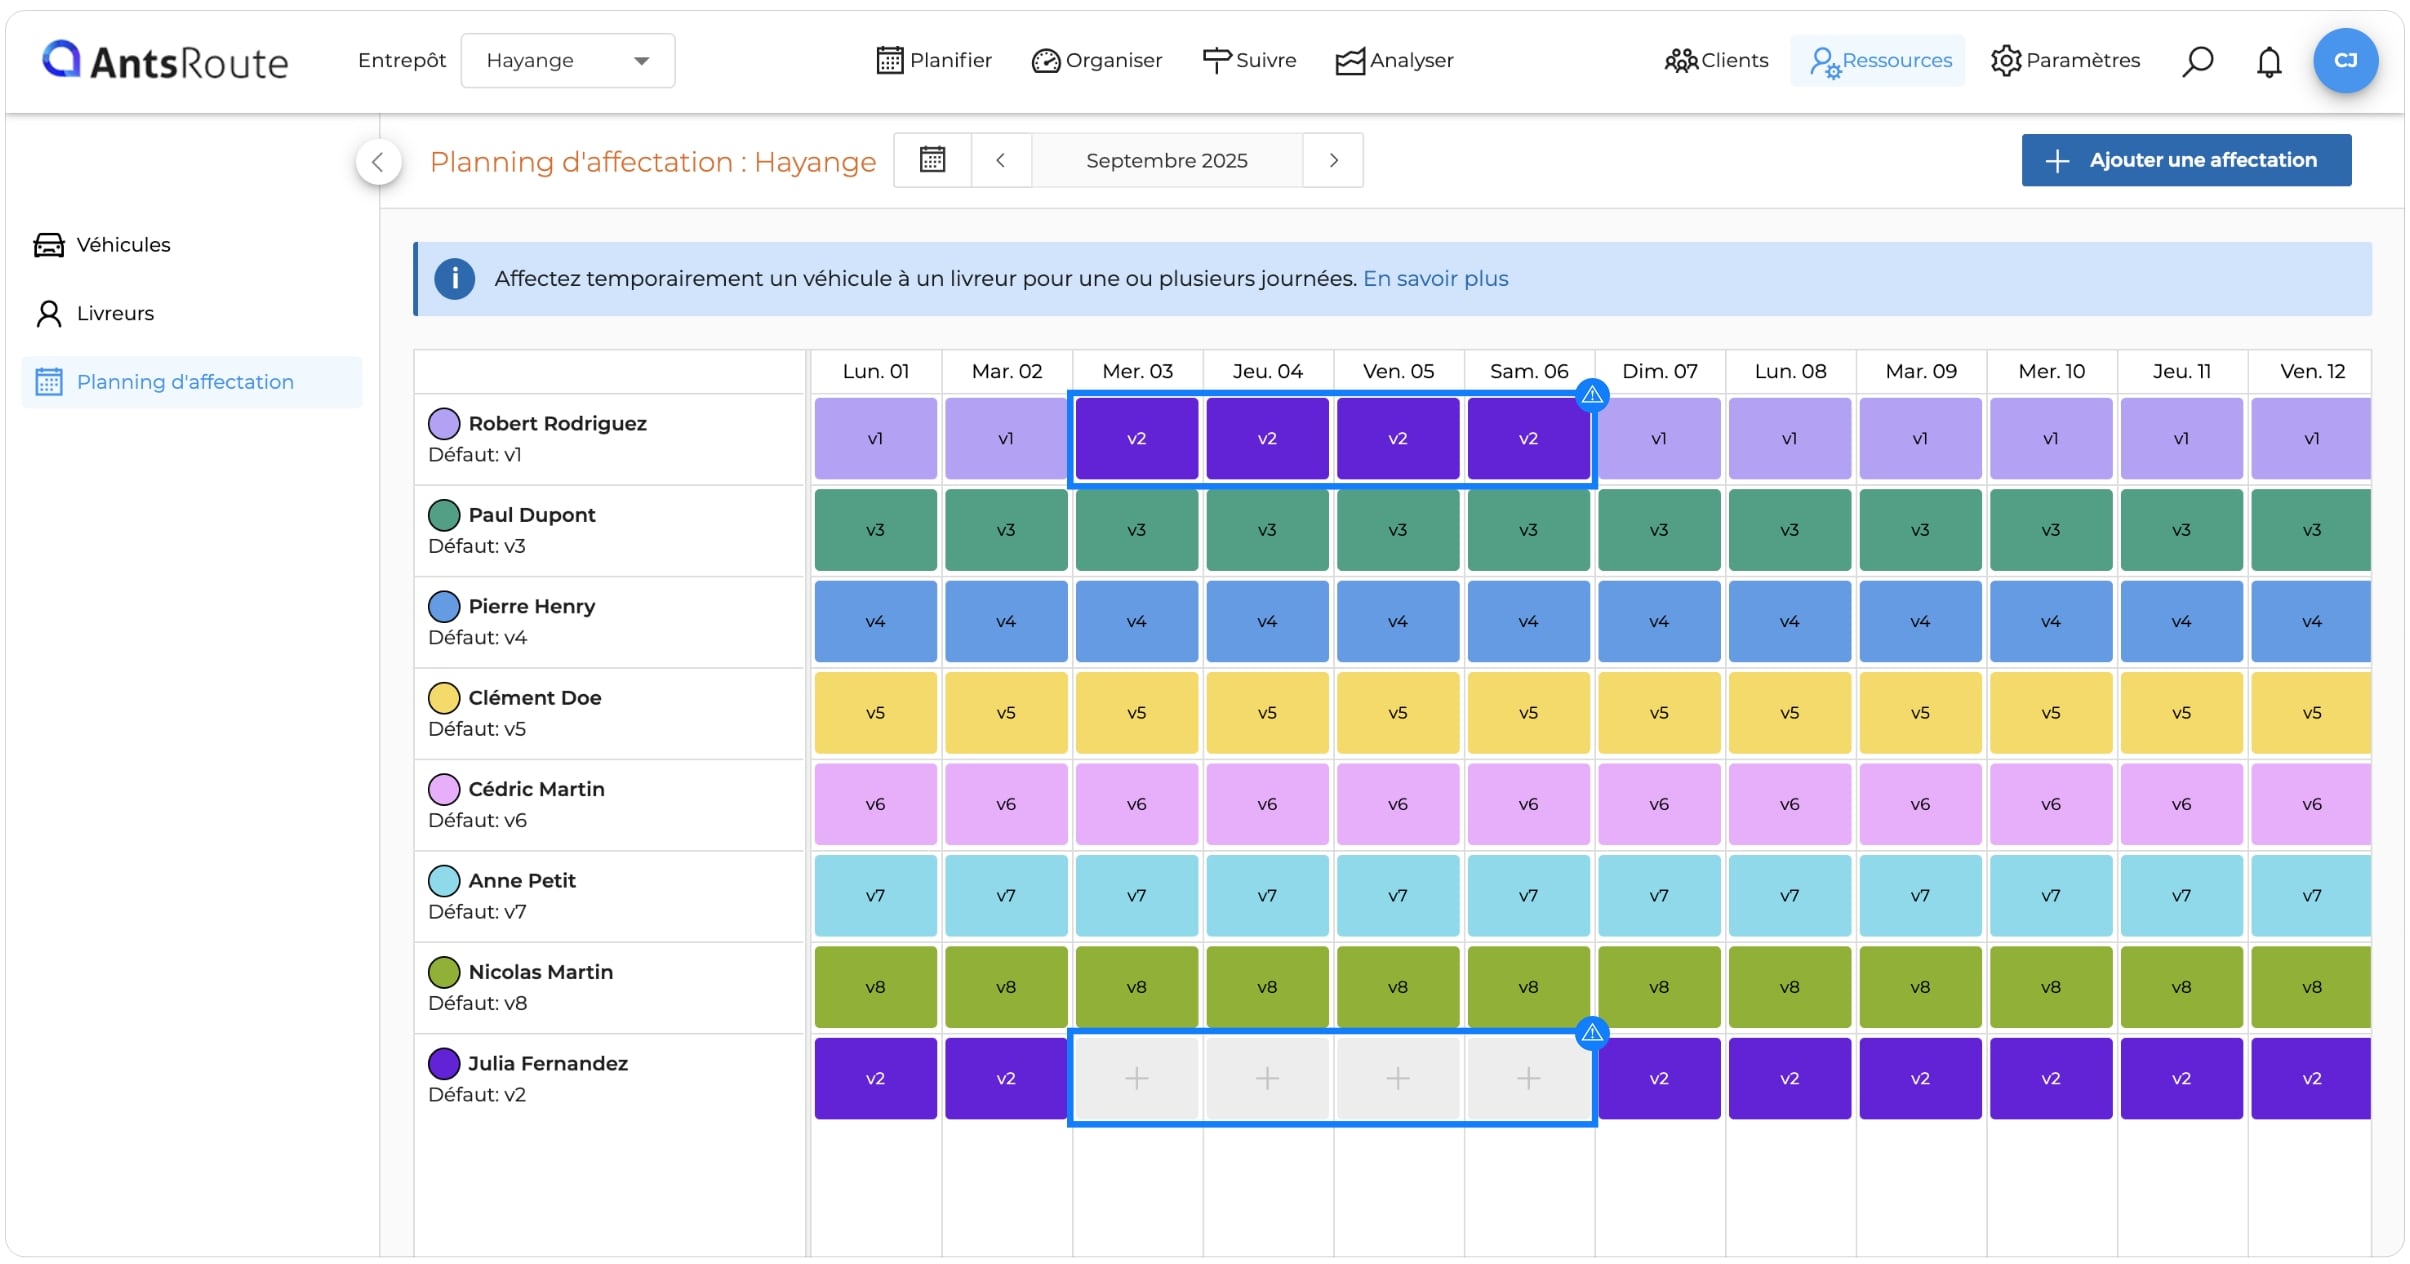The image size is (2410, 1264).
Task: Select Robert Rodriguez's v1 cell on Lun. 01
Action: point(875,439)
